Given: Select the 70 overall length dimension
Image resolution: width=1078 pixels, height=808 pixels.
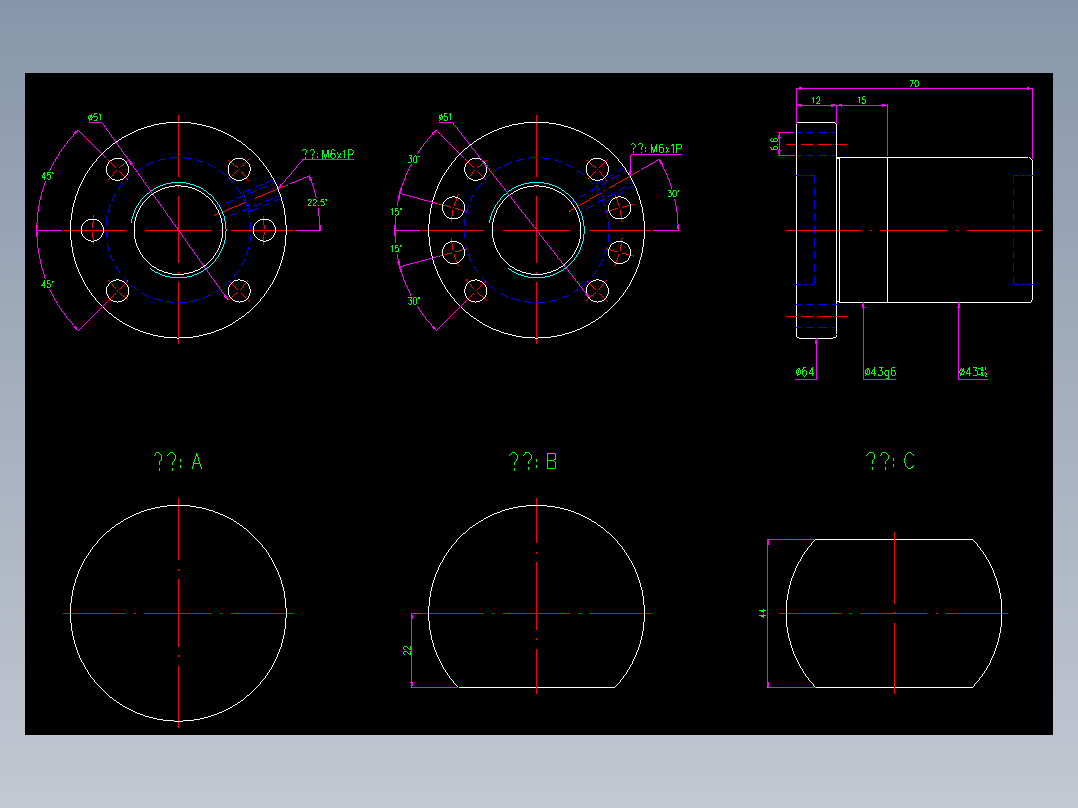Looking at the screenshot, I should click(x=914, y=82).
